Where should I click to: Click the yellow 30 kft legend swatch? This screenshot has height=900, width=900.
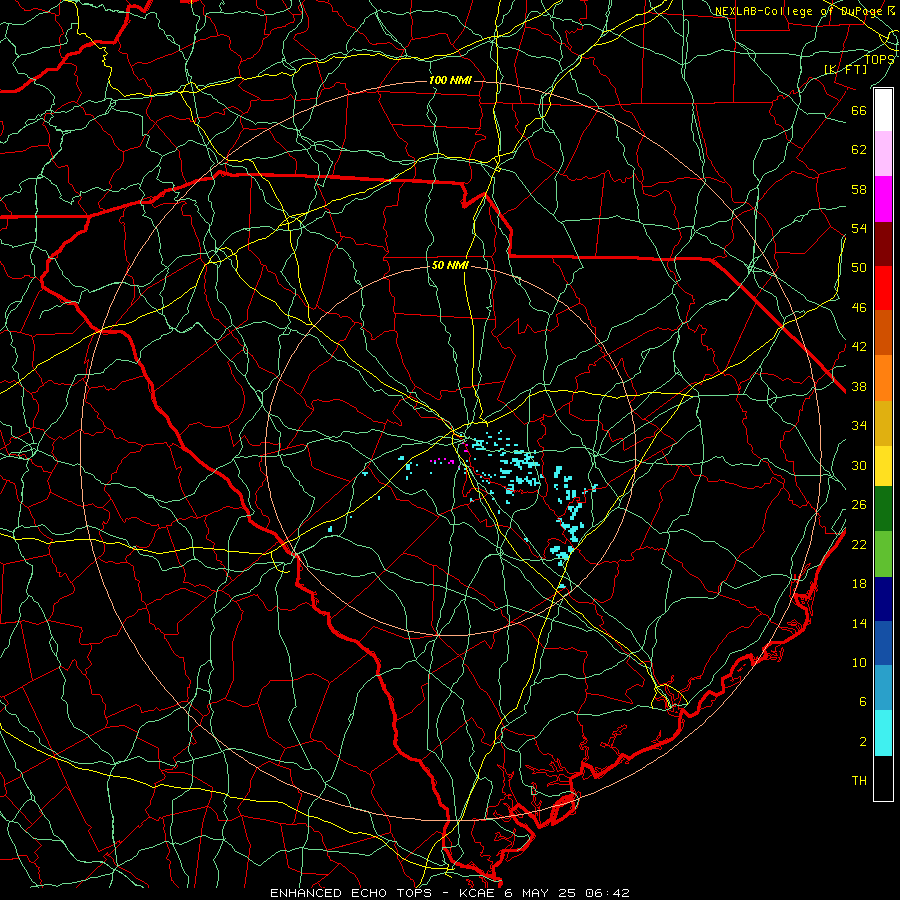(883, 466)
